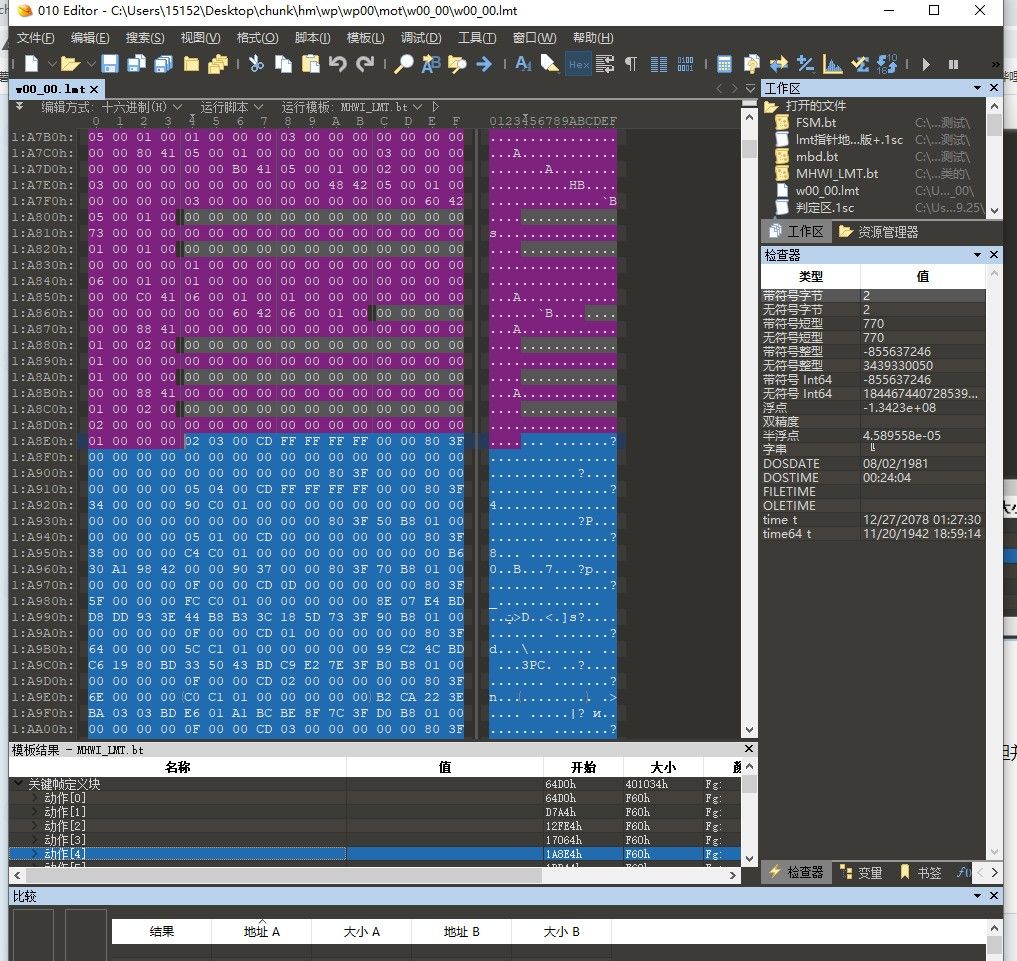Collapse the 关键帧定义块 tree node
The image size is (1017, 961).
point(19,784)
